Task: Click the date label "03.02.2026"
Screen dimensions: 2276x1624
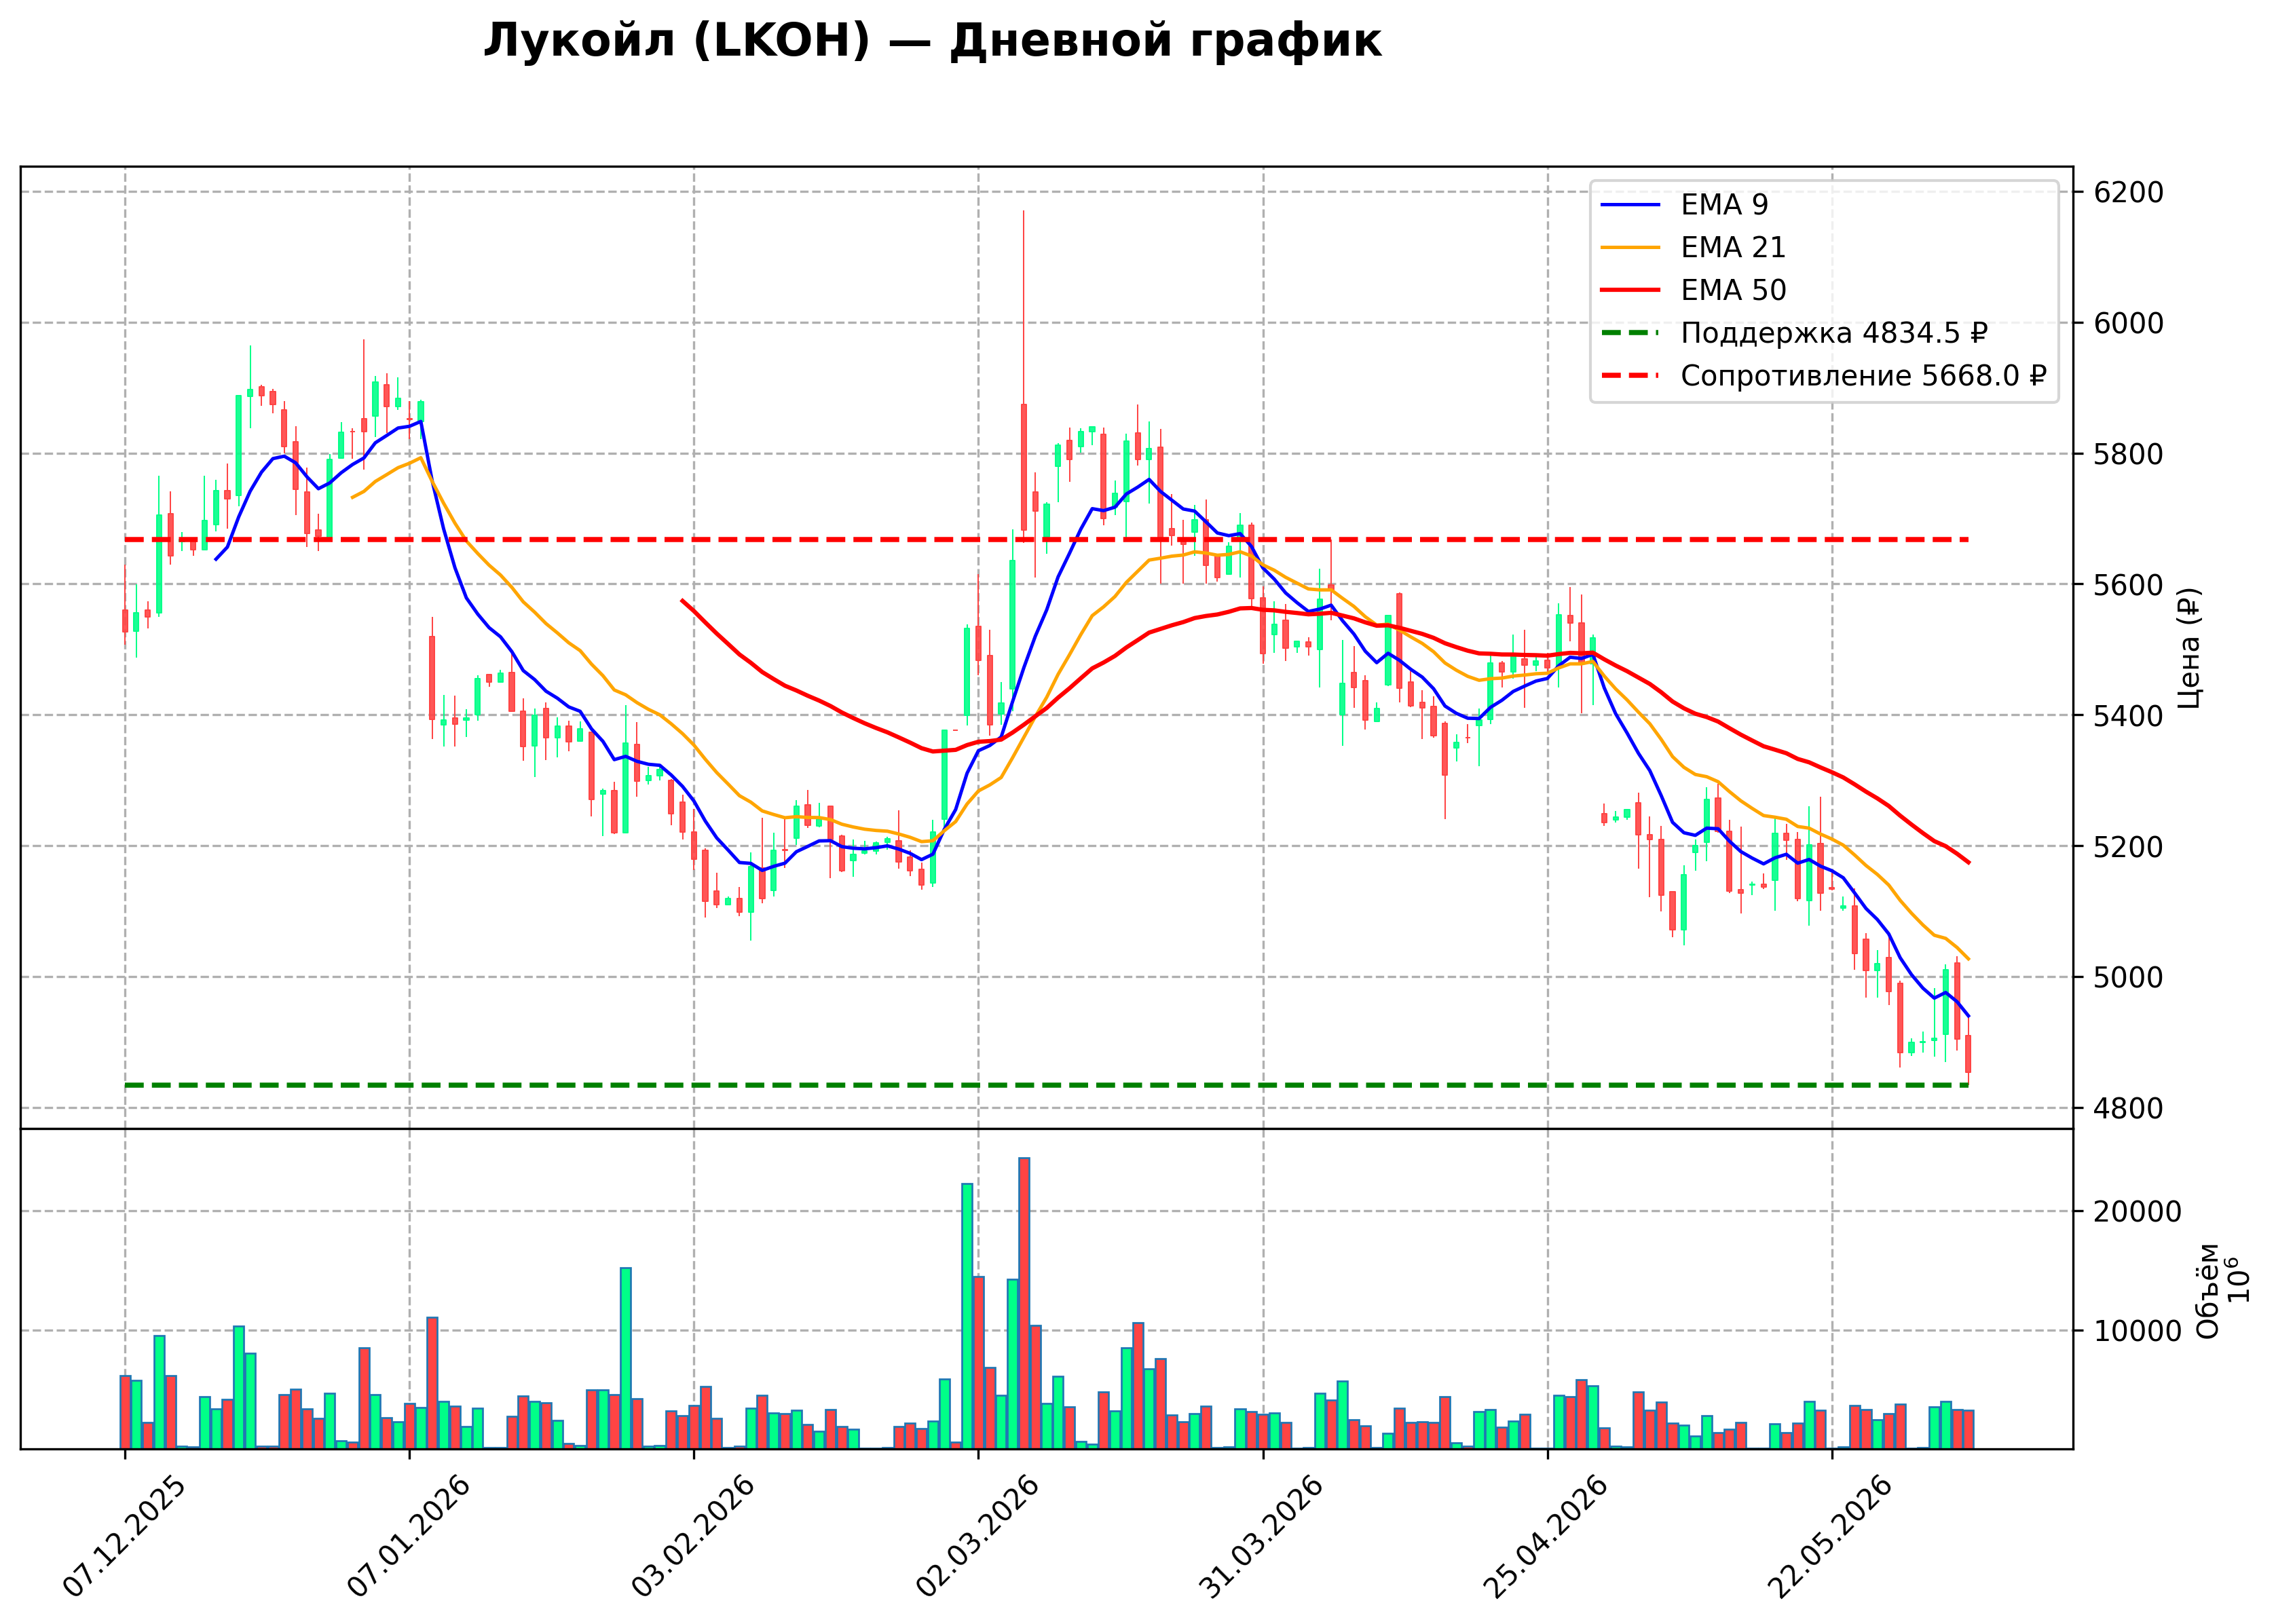Action: click(x=693, y=1538)
